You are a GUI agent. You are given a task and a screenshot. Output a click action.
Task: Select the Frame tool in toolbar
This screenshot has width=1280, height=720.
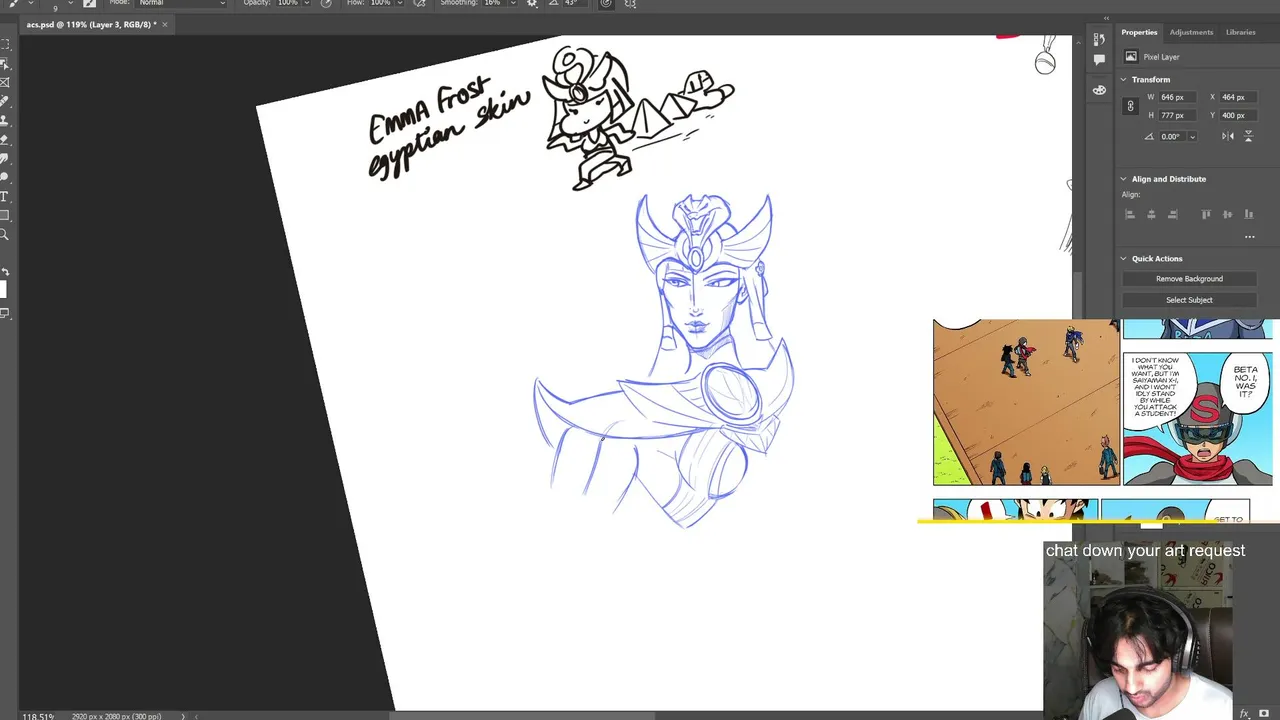pos(4,82)
